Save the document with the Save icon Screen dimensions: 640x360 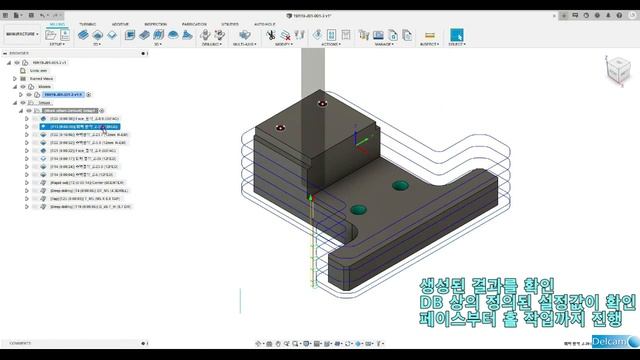(31, 16)
